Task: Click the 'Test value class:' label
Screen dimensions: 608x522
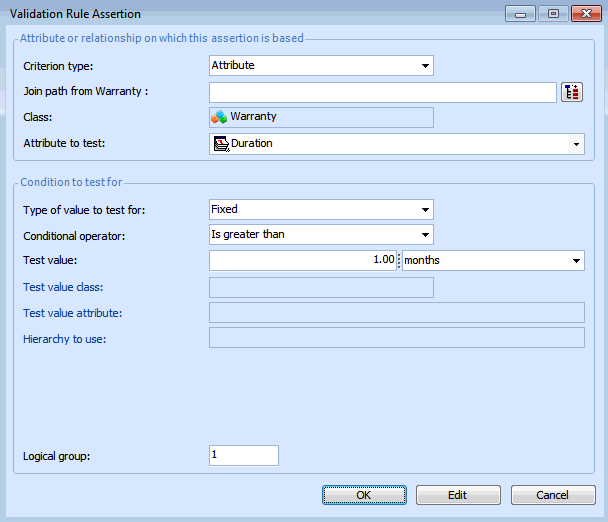Action: coord(63,287)
